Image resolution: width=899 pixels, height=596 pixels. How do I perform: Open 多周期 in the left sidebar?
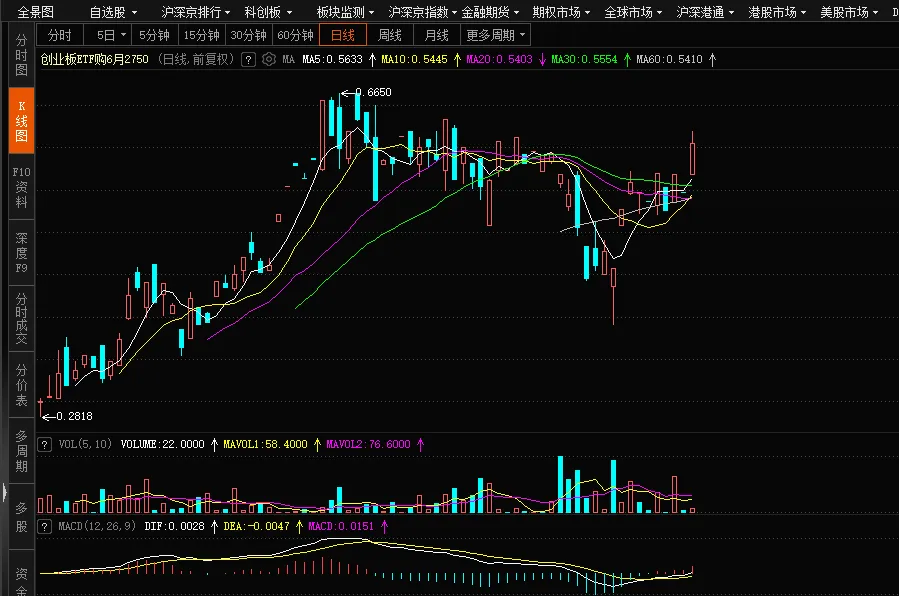21,451
